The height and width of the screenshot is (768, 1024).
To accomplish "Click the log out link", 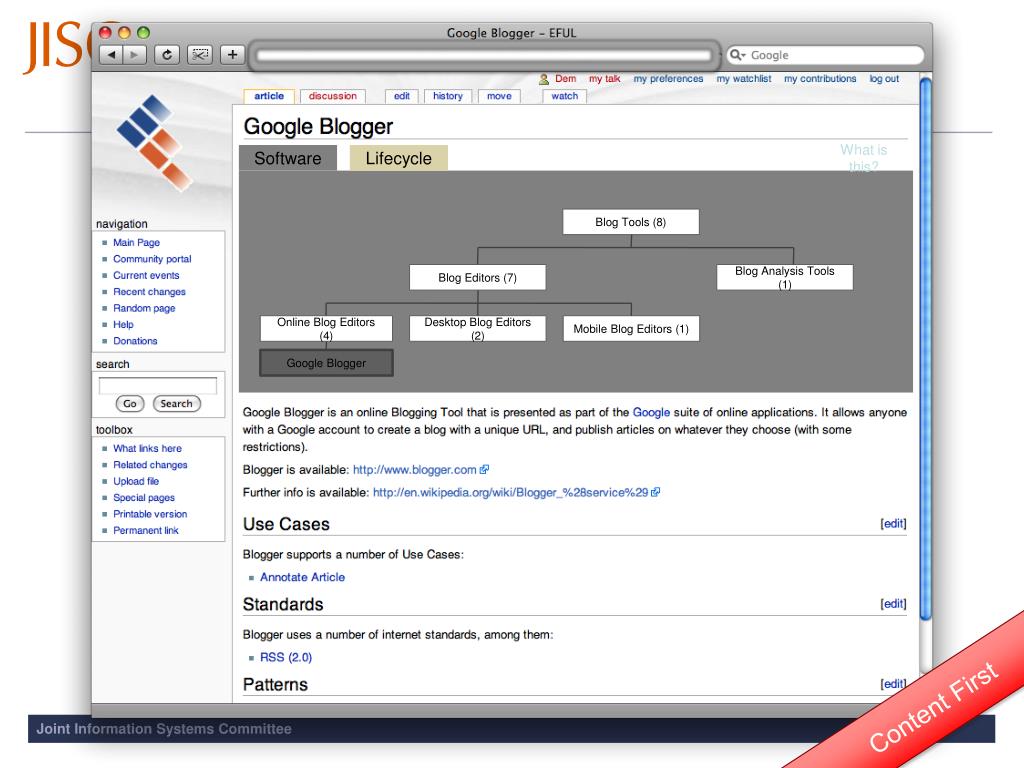I will (x=884, y=78).
